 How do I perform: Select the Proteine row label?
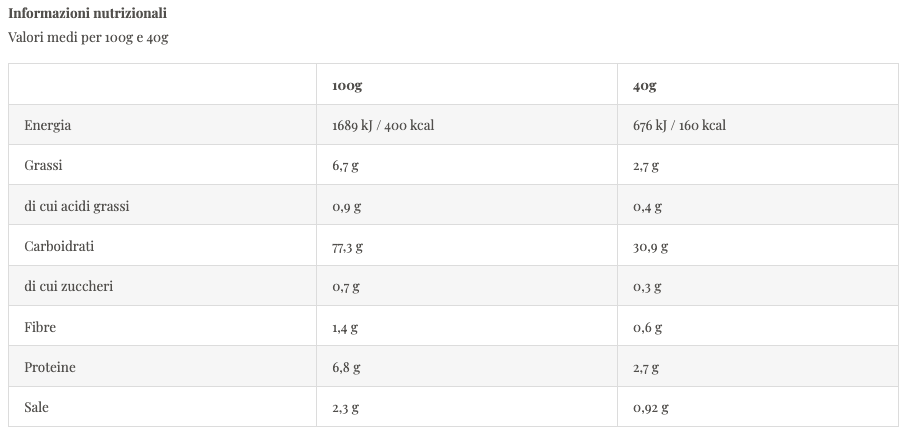tap(50, 367)
